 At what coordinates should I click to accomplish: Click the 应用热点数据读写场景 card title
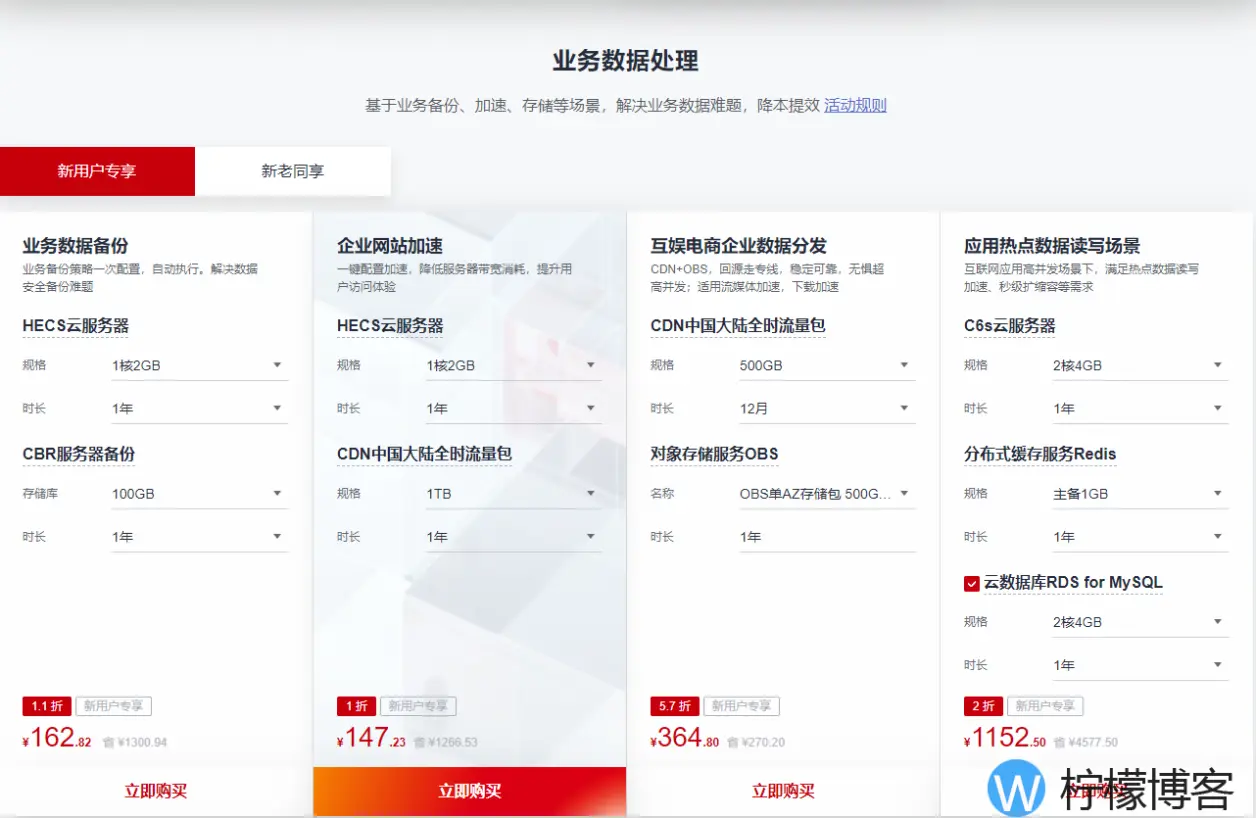click(1052, 246)
